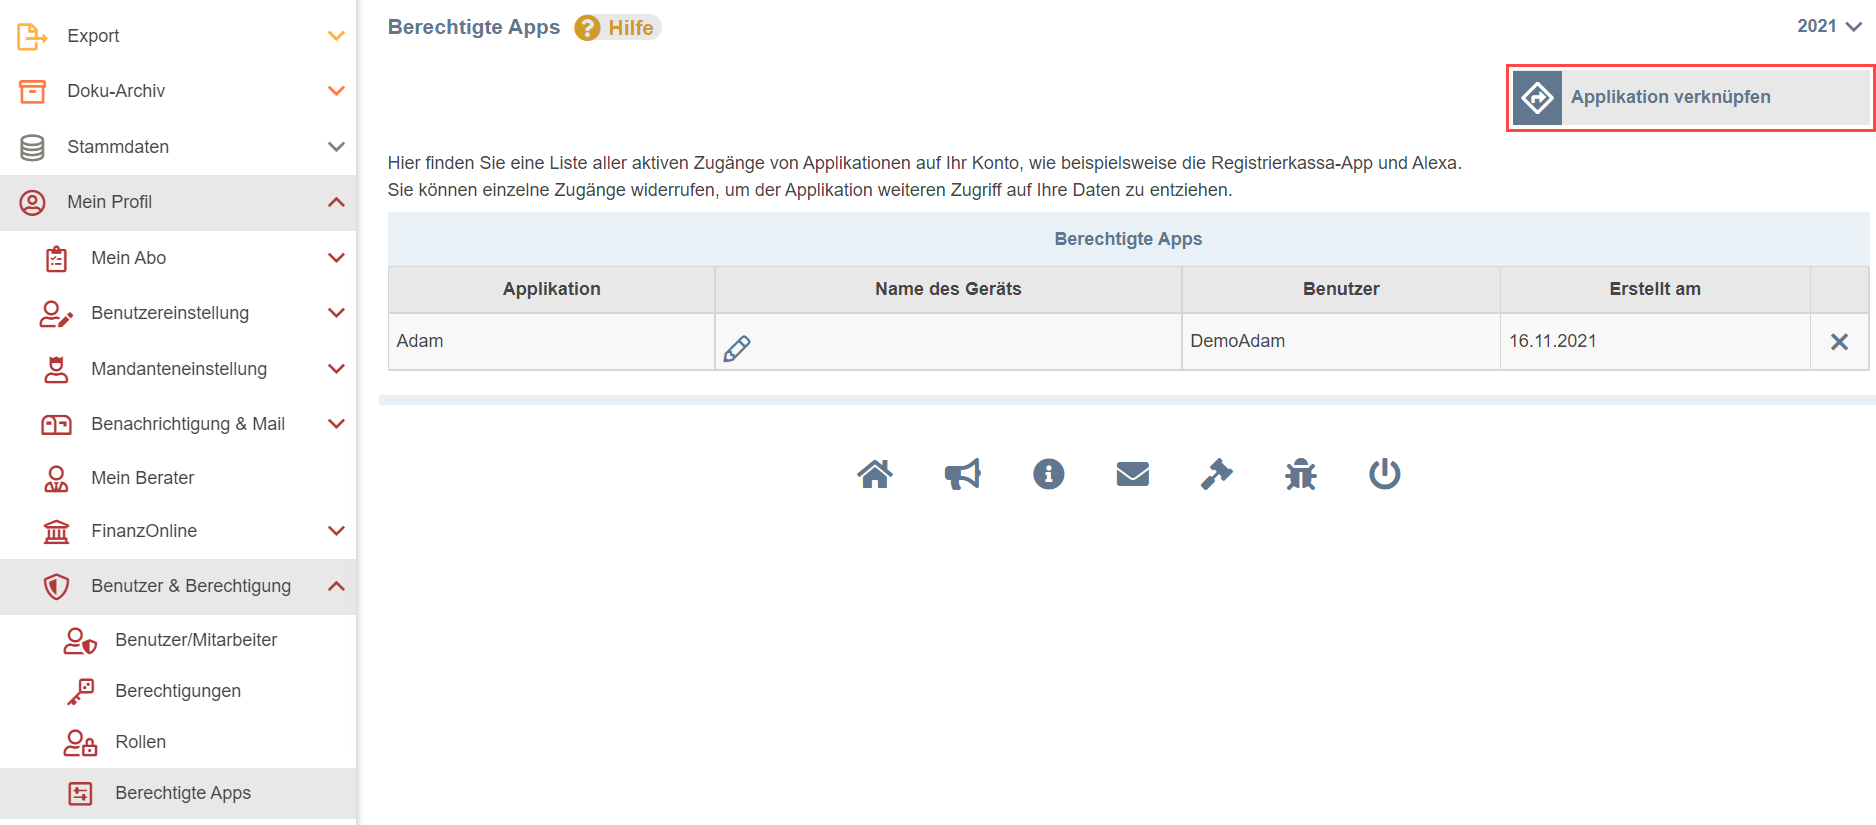This screenshot has width=1876, height=825.
Task: Click the Mandanteneinstellung person icon
Action: (56, 370)
